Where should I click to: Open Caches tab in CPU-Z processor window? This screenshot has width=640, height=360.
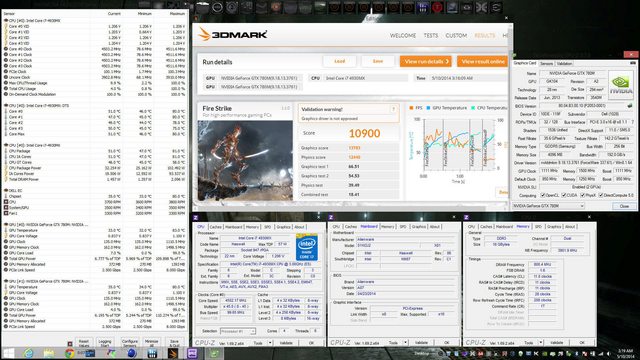click(216, 227)
